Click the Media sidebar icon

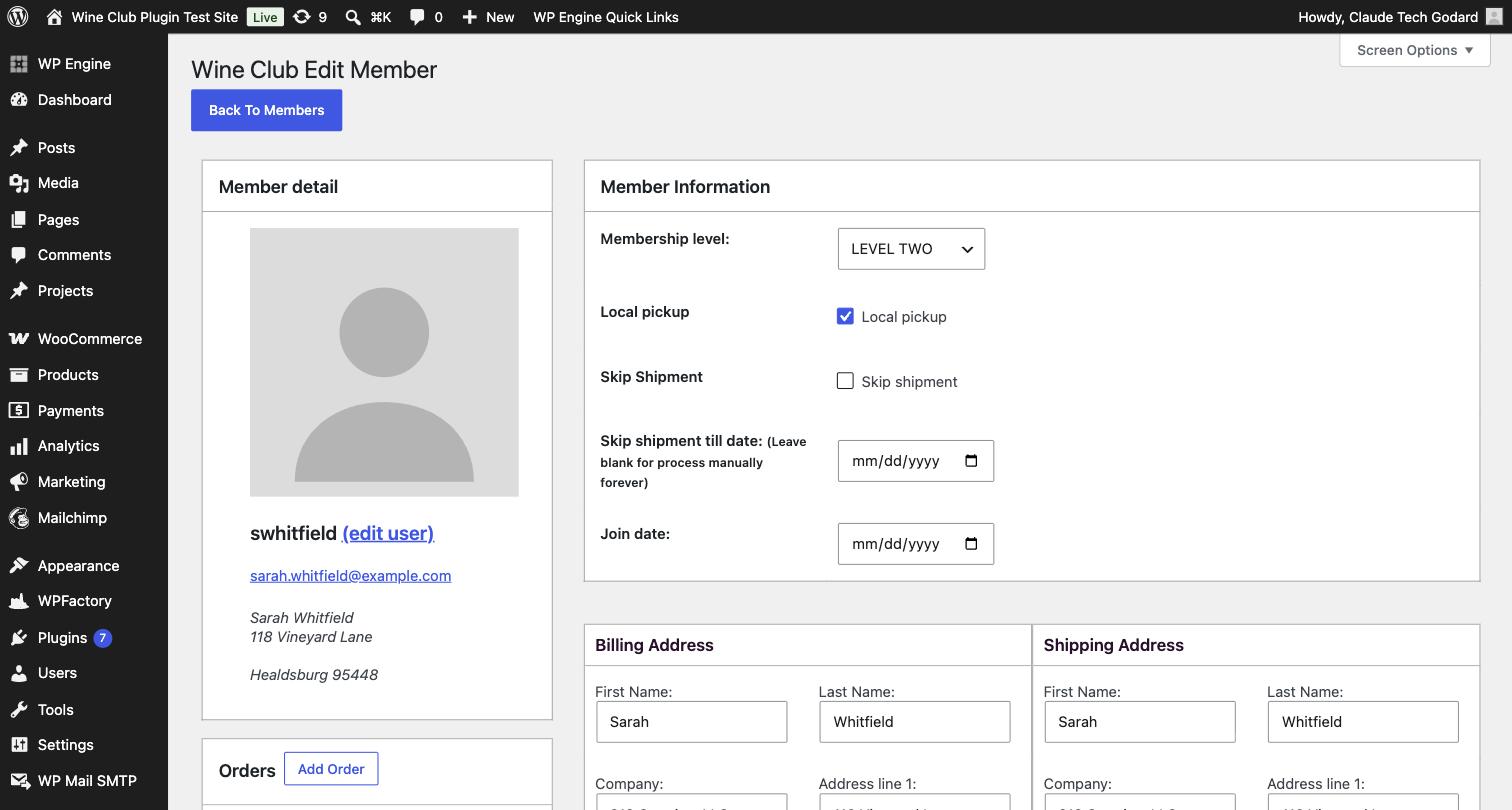click(19, 183)
